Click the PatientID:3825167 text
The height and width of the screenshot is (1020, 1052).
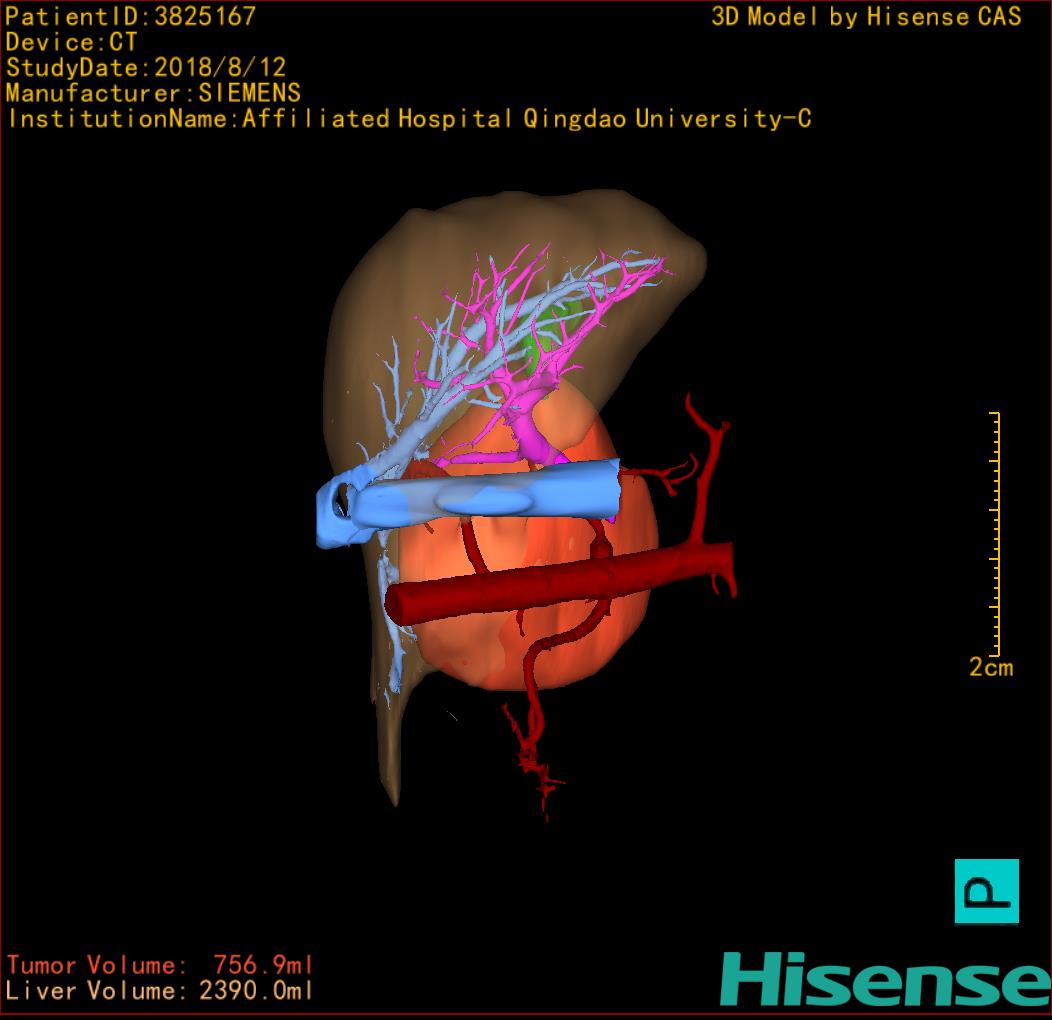pyautogui.click(x=131, y=16)
